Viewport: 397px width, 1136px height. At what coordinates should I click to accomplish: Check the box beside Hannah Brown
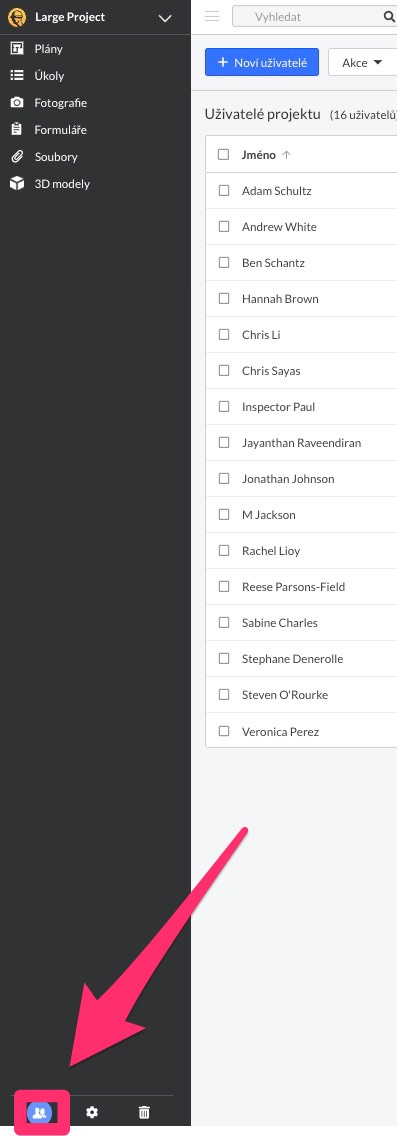(224, 298)
